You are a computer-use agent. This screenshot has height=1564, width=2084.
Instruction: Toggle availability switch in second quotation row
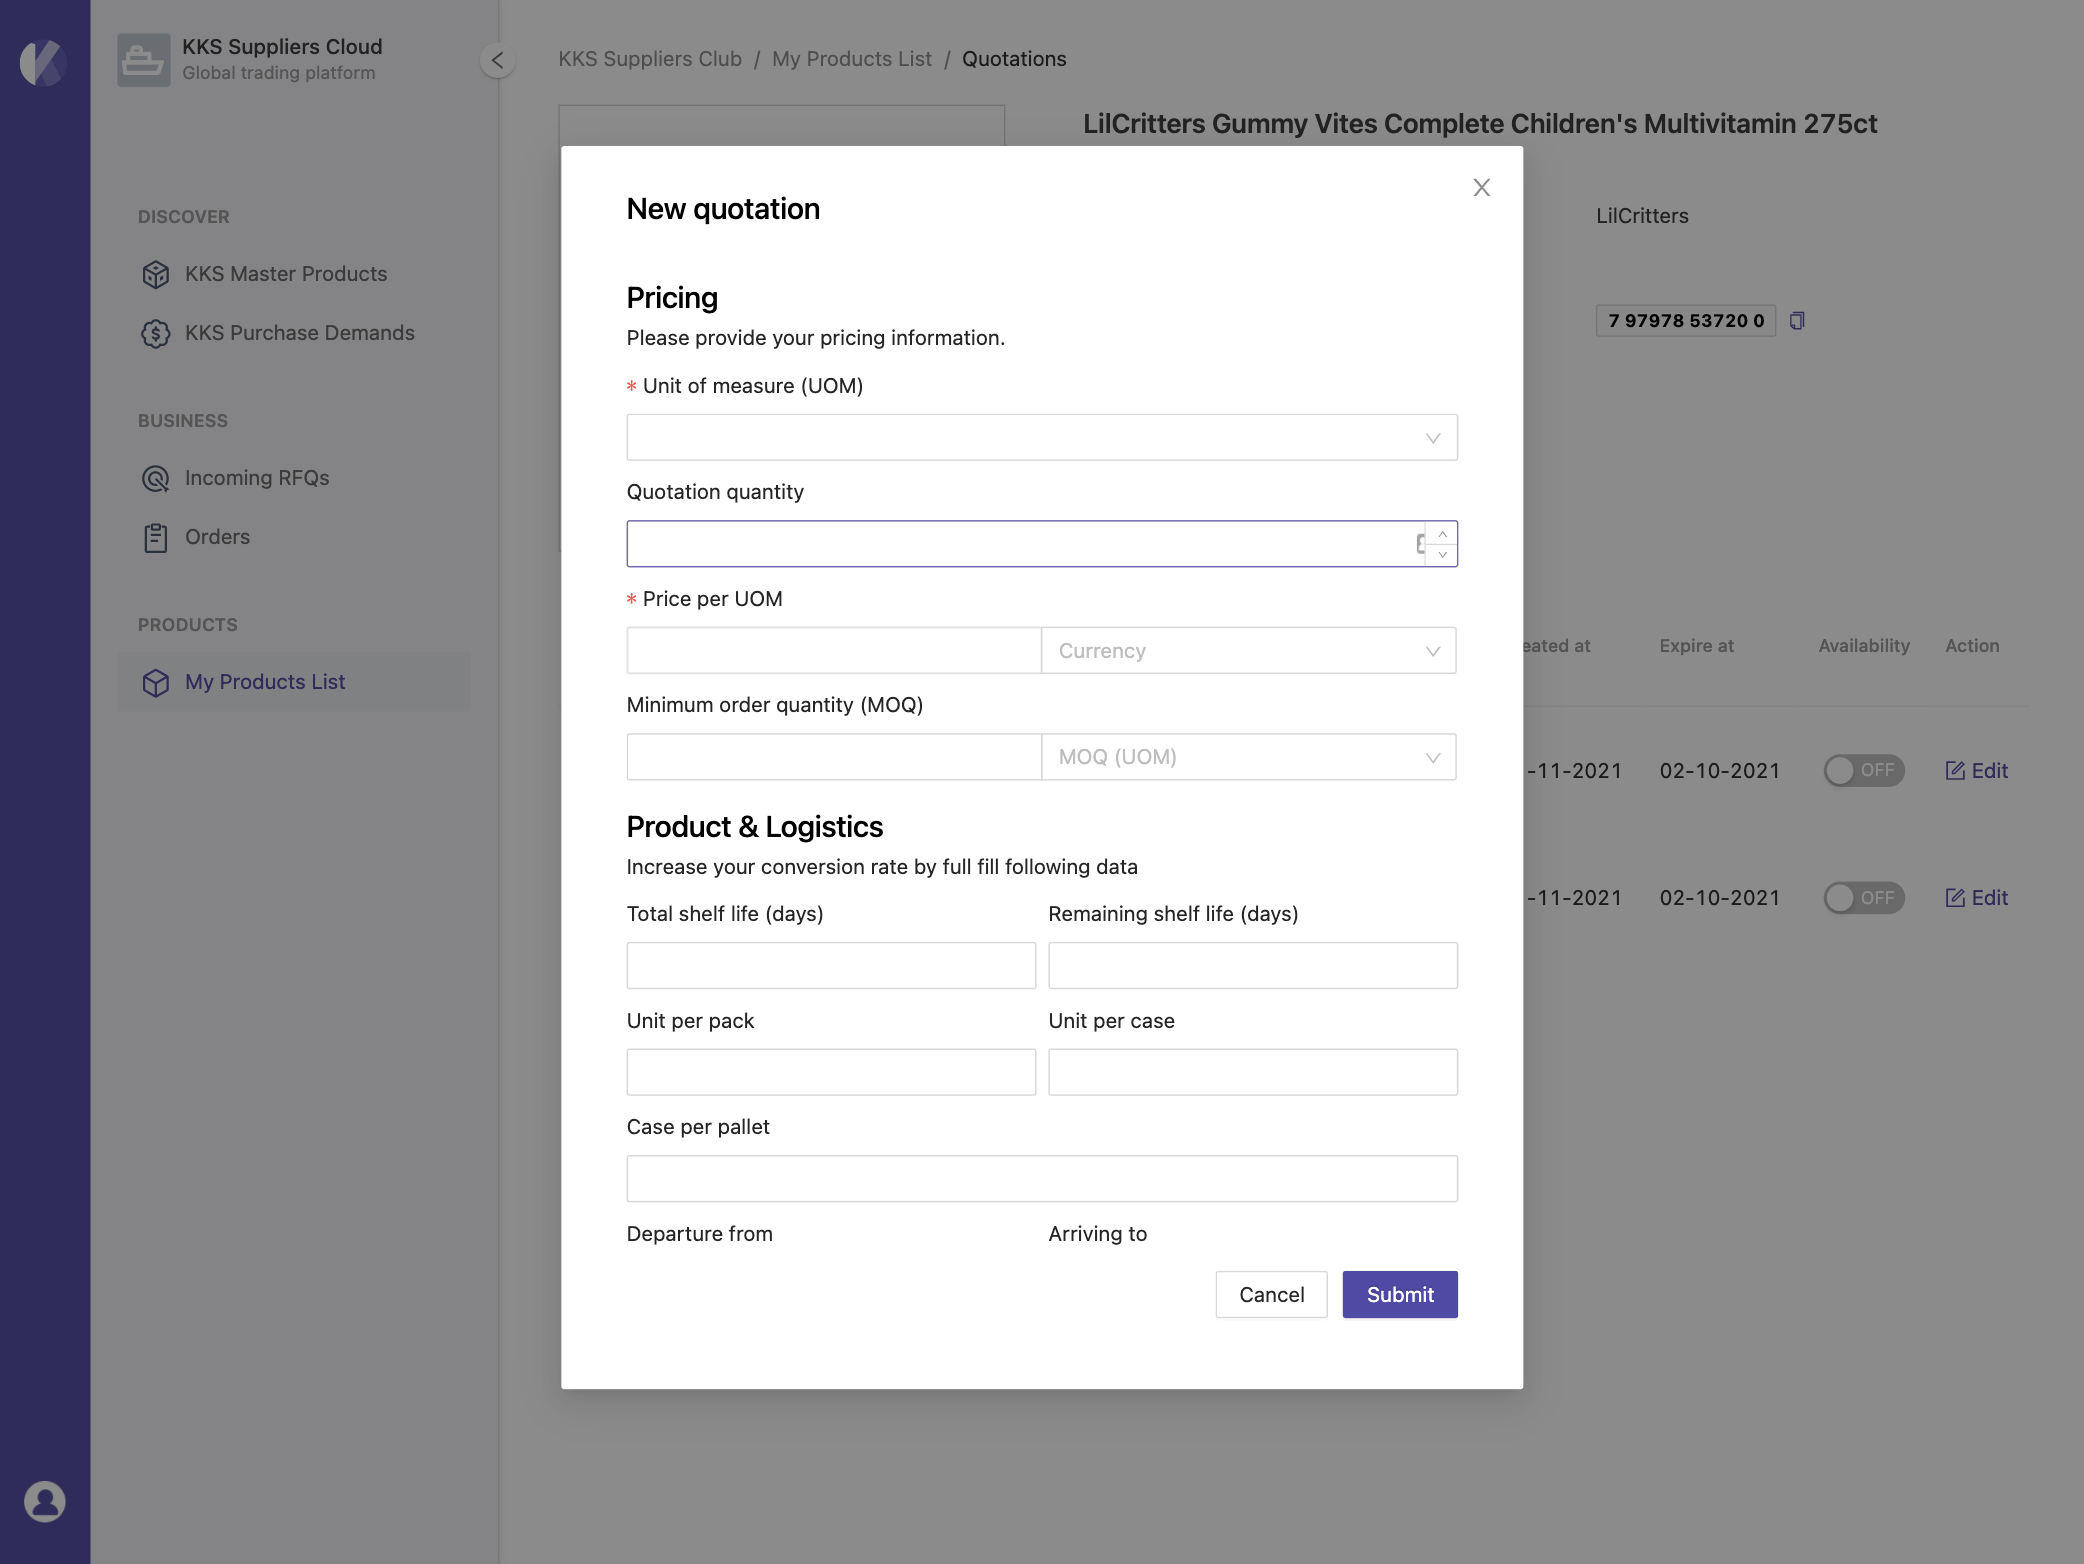(1864, 898)
